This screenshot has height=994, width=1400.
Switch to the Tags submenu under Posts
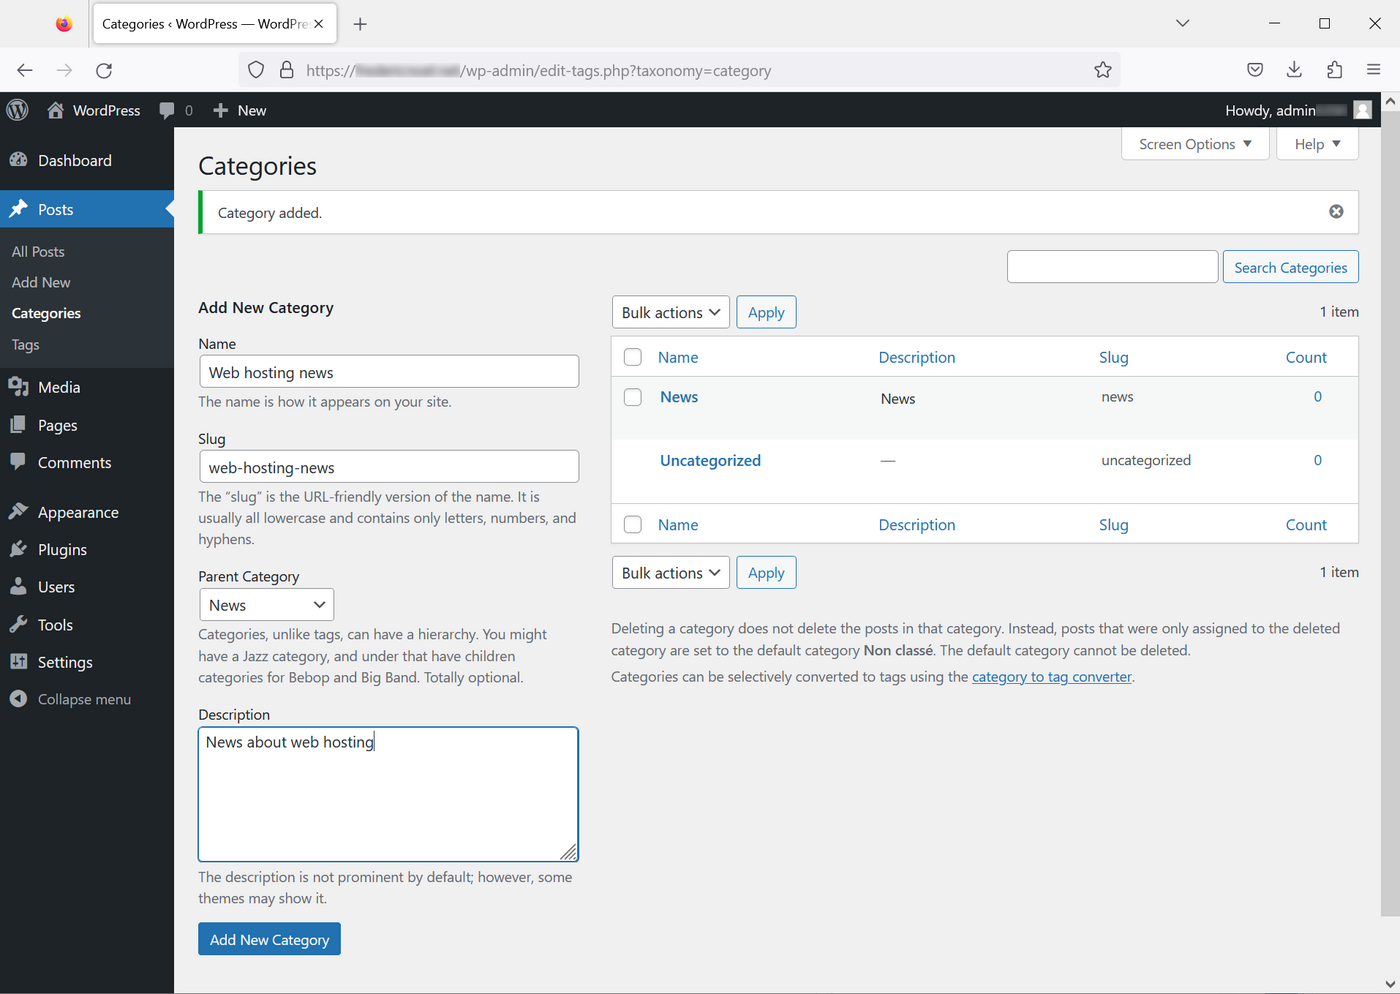tap(25, 344)
